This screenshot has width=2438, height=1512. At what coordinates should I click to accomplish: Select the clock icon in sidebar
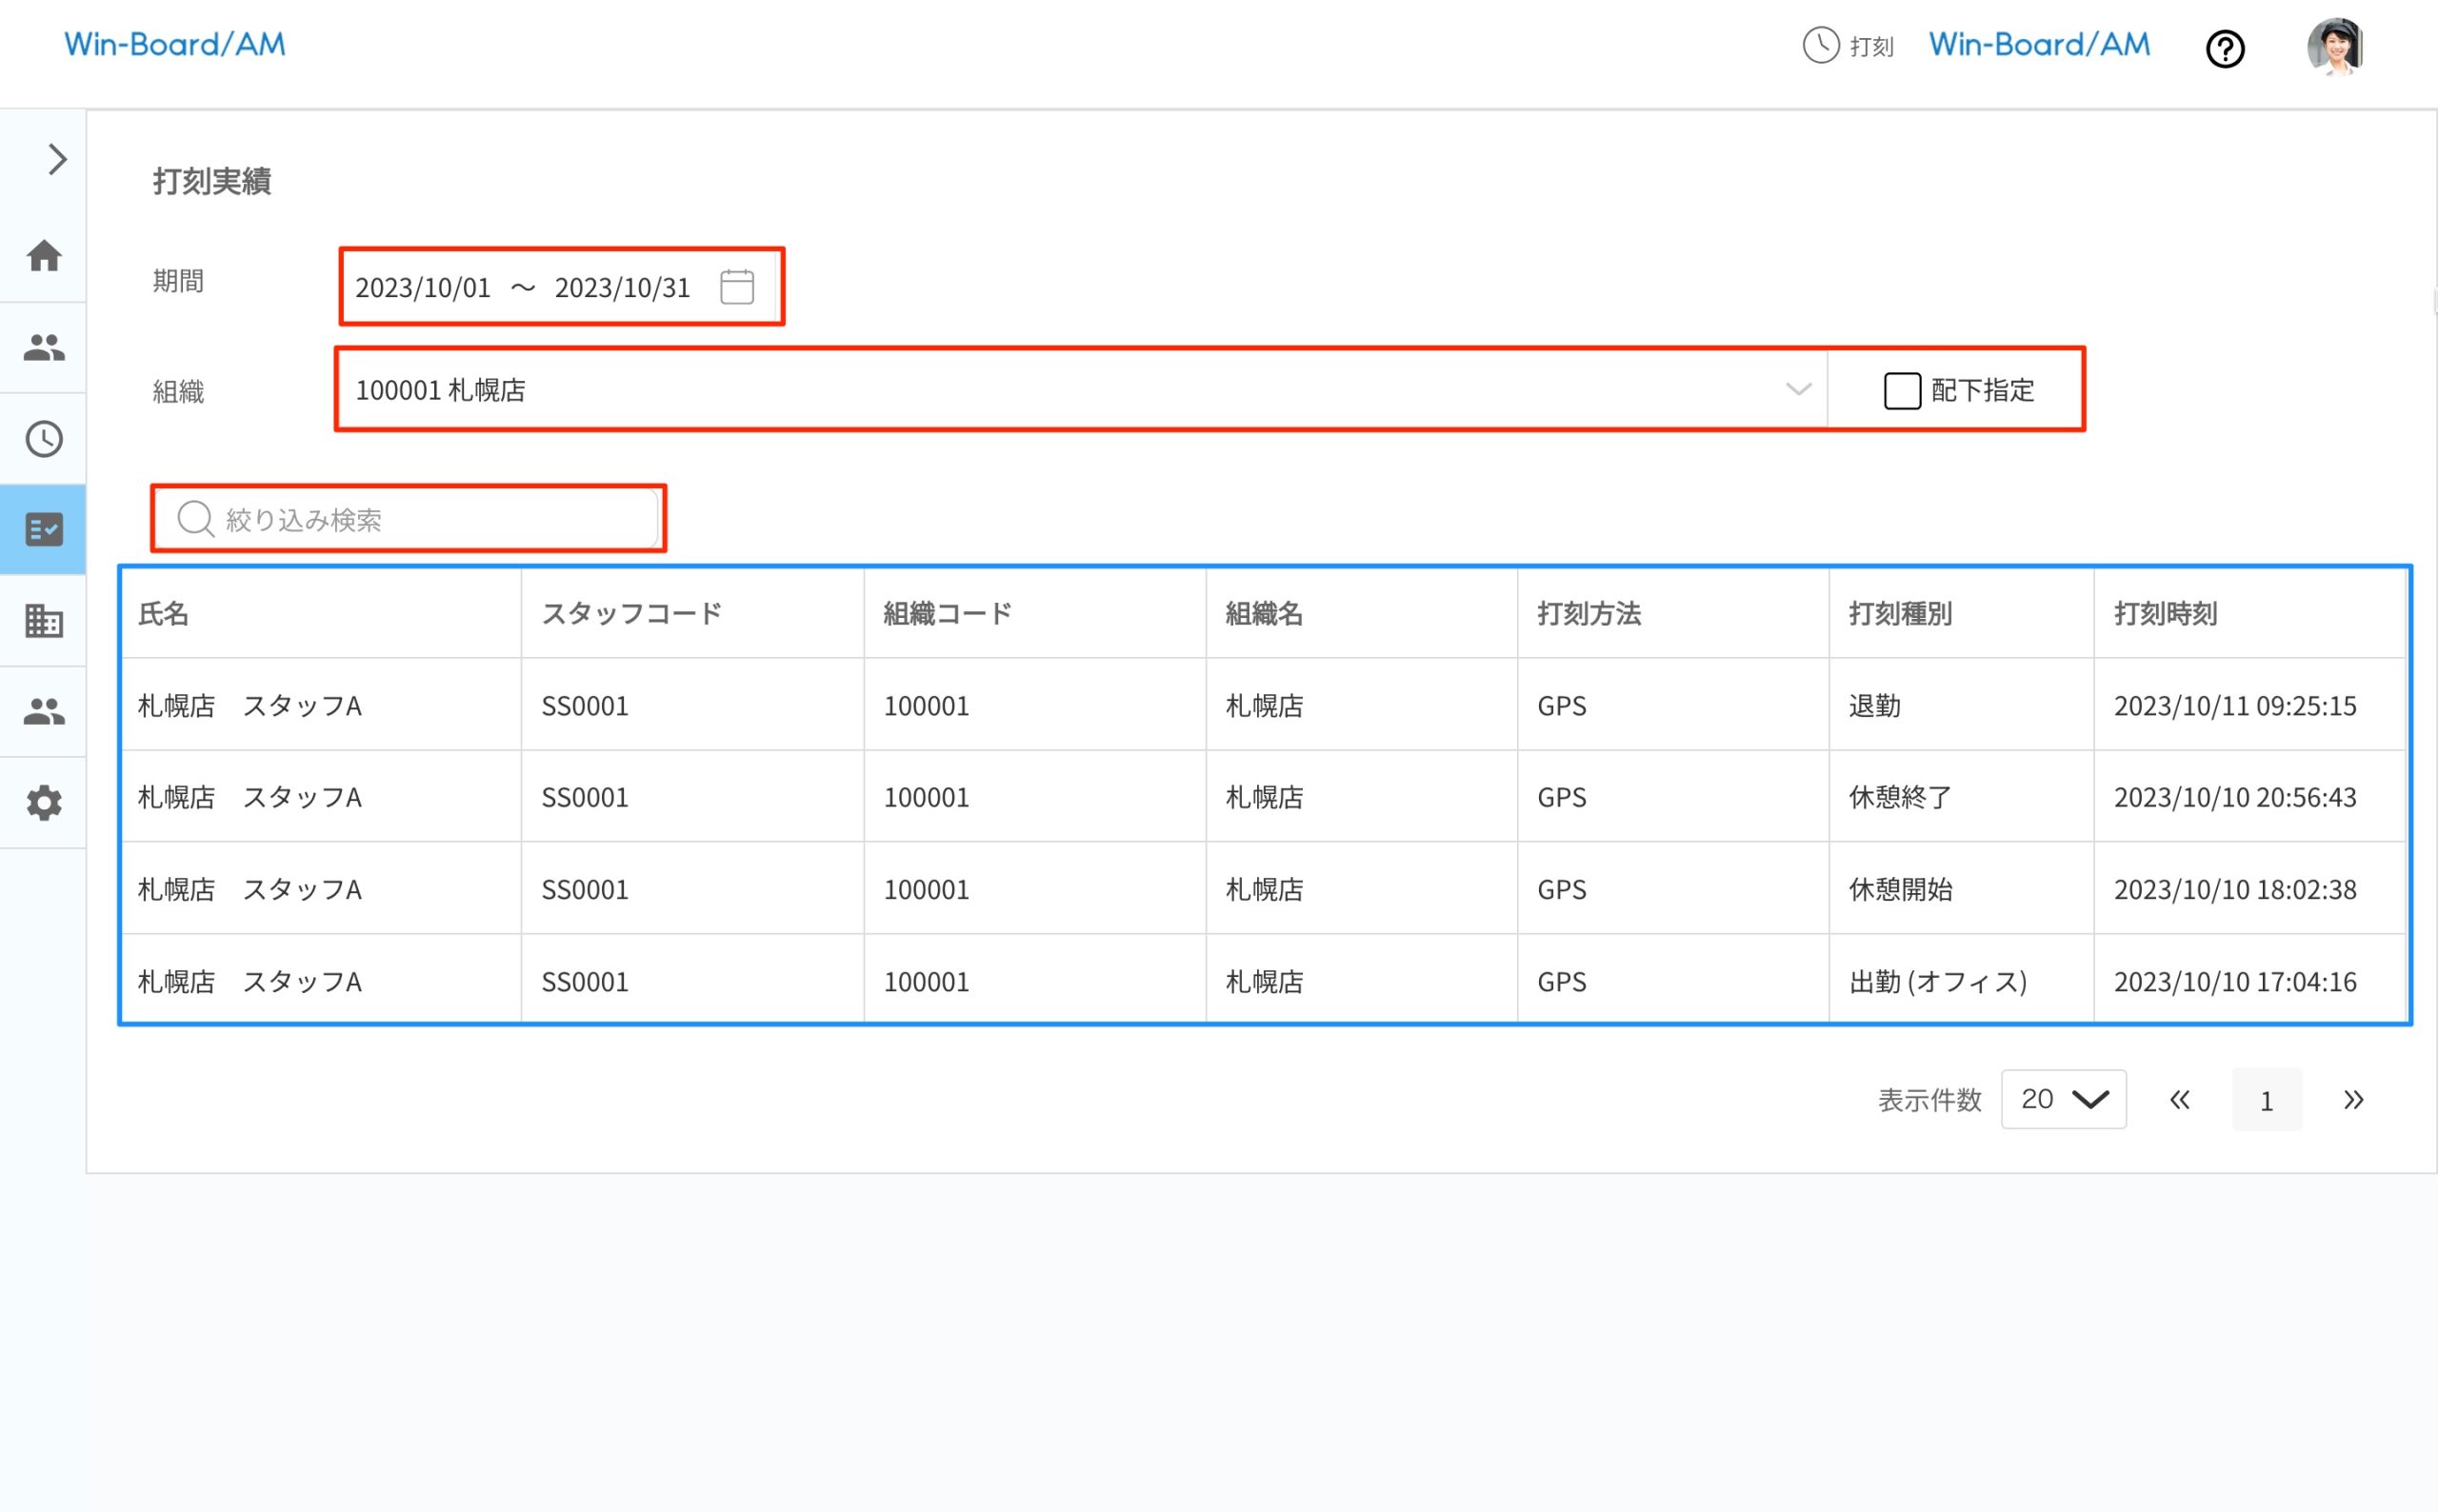coord(44,438)
